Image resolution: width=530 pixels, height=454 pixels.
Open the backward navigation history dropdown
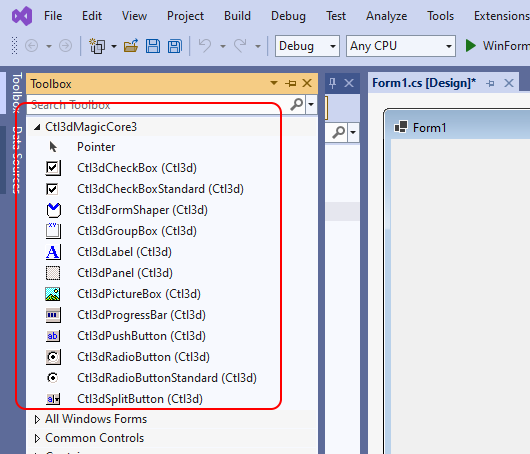point(49,46)
